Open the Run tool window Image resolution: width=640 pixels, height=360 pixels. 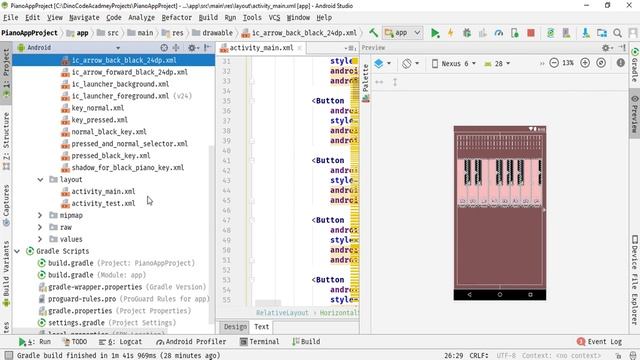point(35,342)
